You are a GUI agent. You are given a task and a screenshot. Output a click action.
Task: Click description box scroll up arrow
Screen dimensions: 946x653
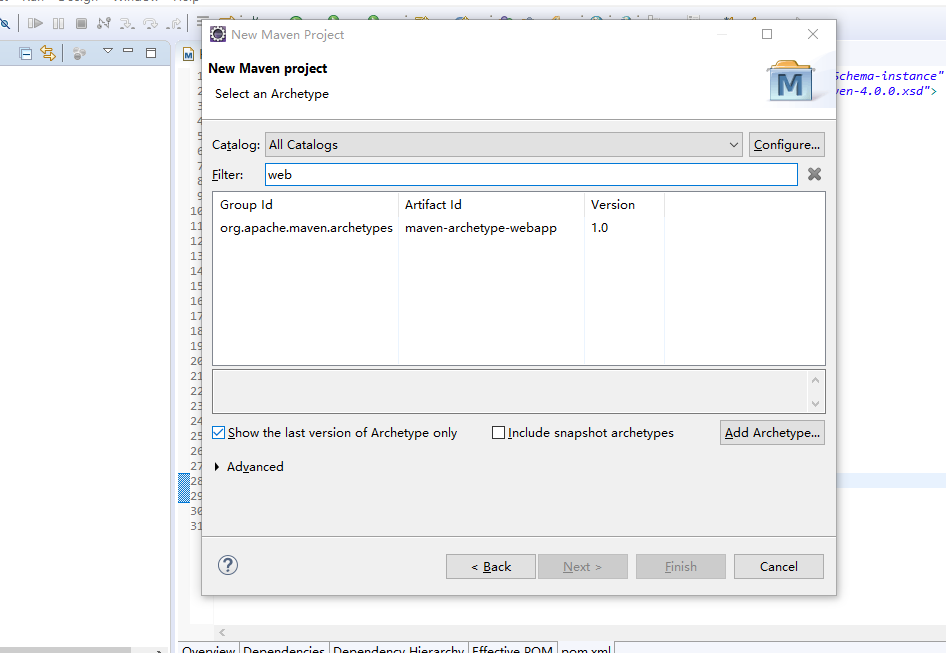point(815,380)
